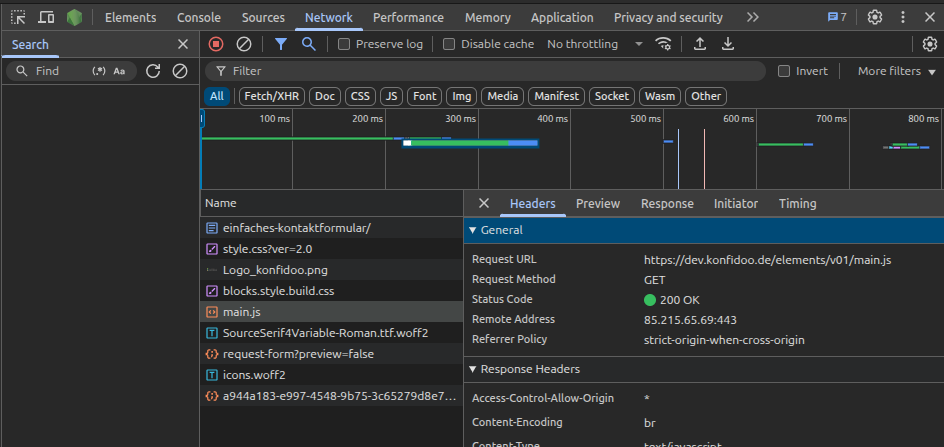944x447 pixels.
Task: Click the network search magnifier icon
Action: pos(308,44)
